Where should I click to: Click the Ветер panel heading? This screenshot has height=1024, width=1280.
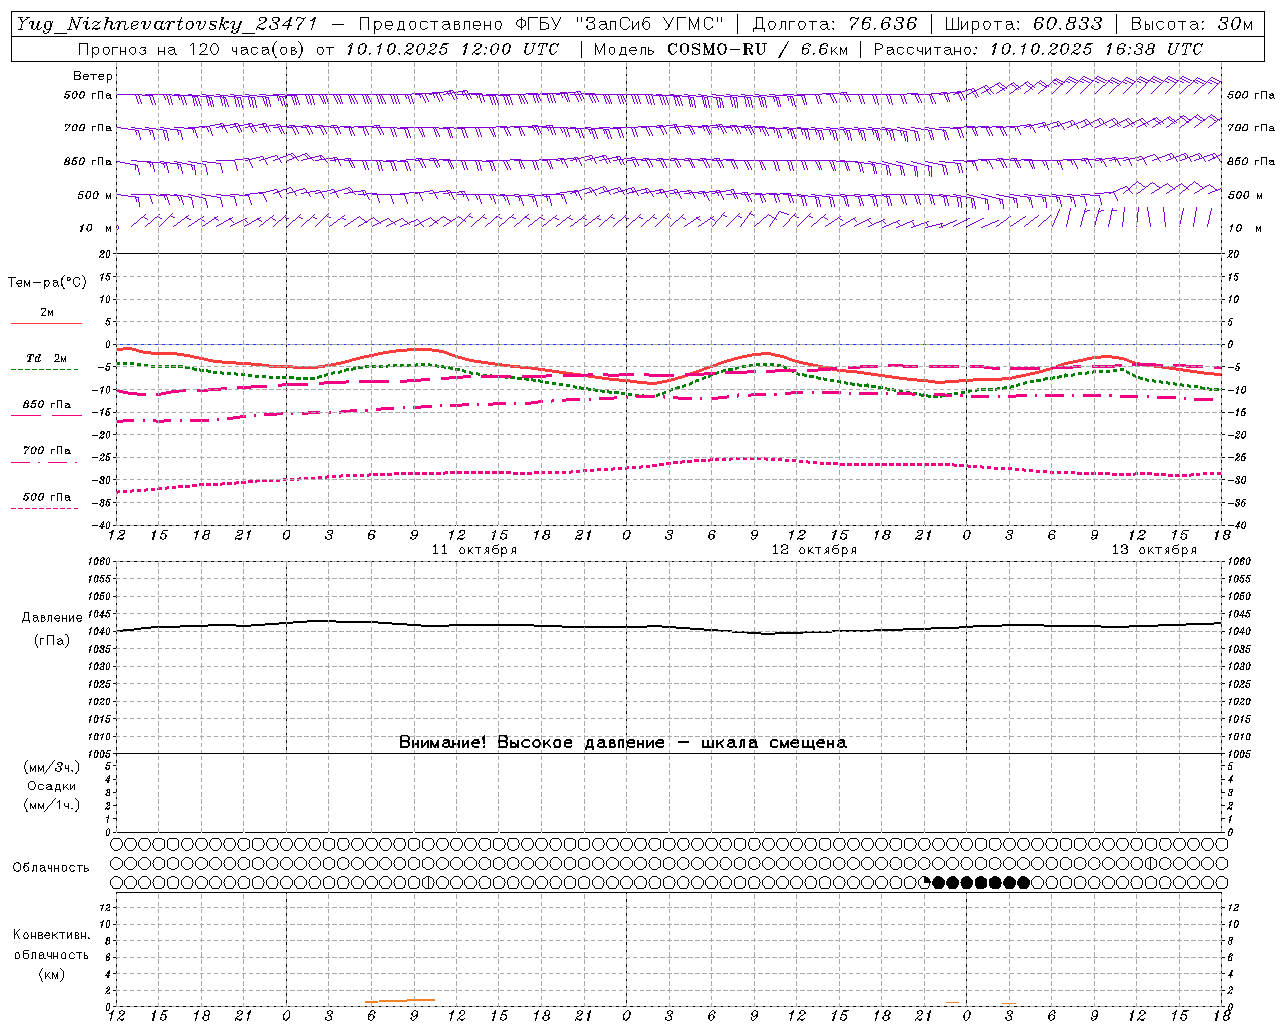click(93, 76)
